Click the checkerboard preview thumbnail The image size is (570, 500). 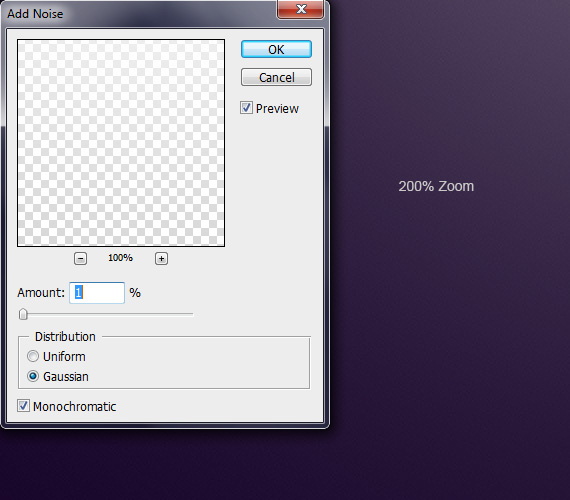pyautogui.click(x=121, y=143)
